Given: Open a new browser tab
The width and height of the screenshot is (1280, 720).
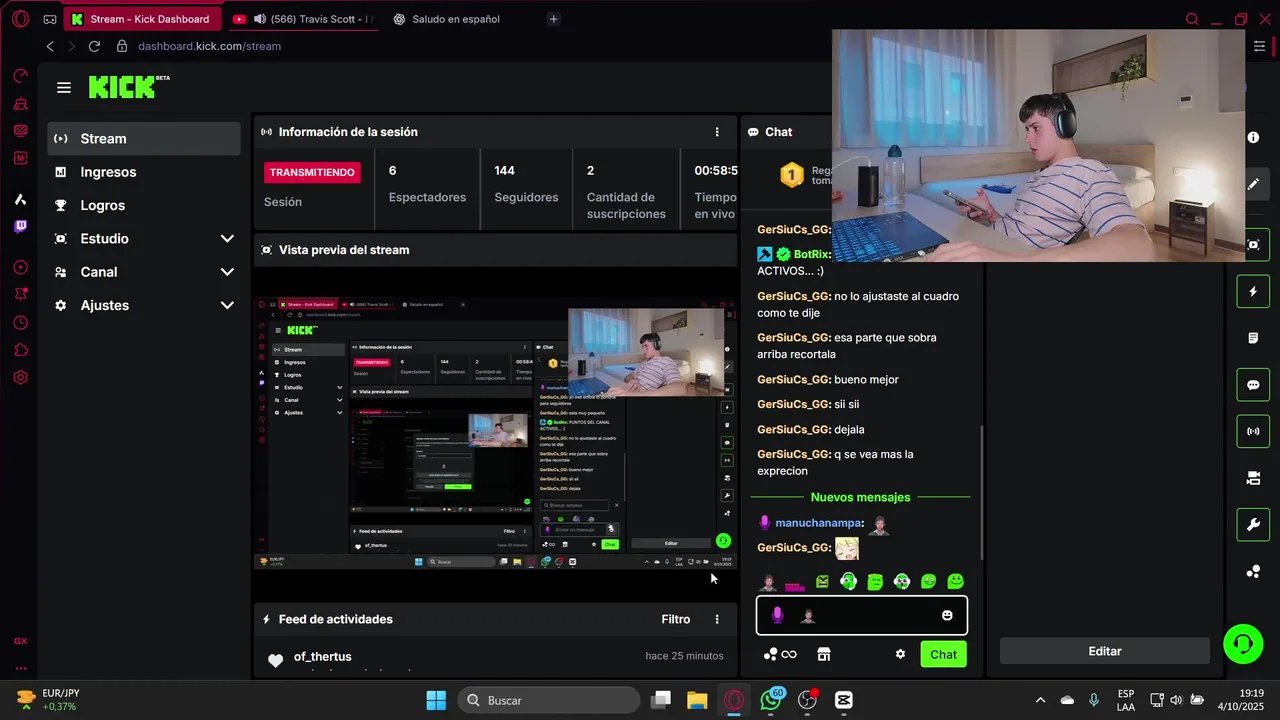Looking at the screenshot, I should click(553, 19).
